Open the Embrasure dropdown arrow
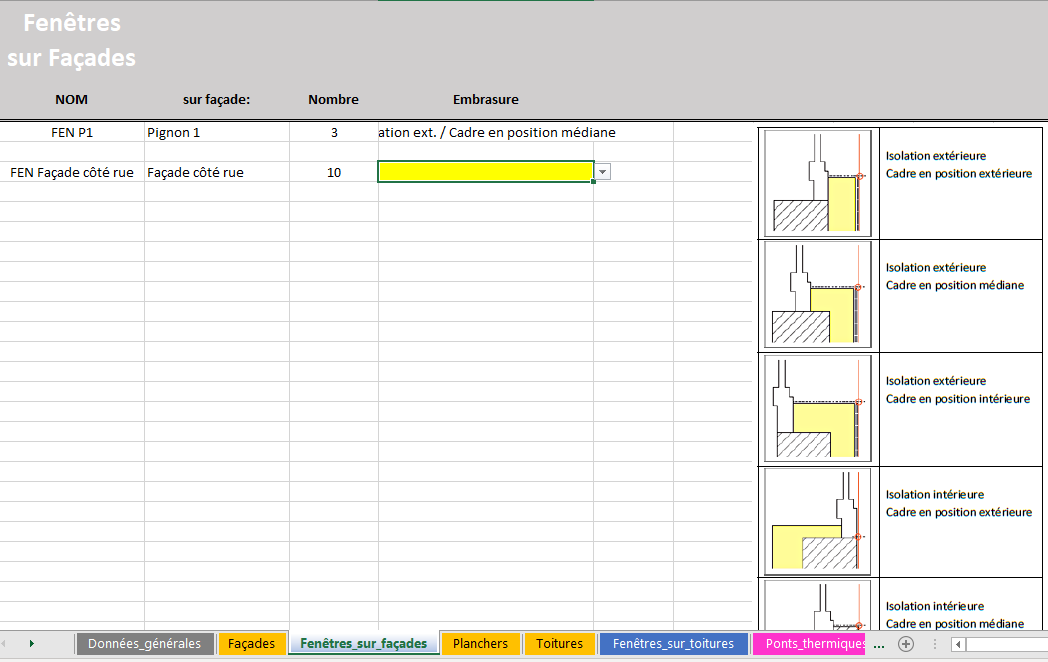This screenshot has width=1048, height=662. [x=602, y=172]
